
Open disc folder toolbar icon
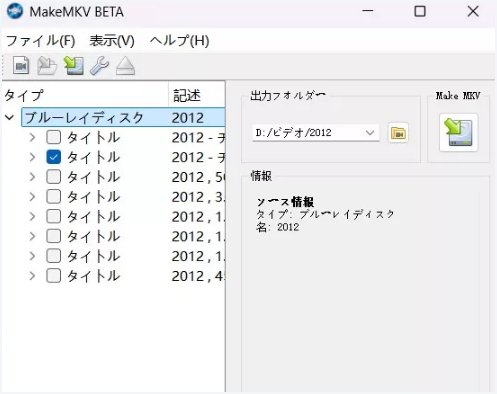coord(47,65)
